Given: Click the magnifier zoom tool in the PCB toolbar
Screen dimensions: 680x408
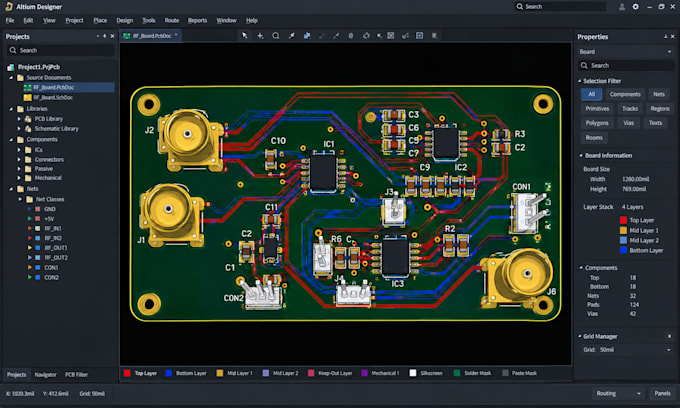Looking at the screenshot, I should [x=276, y=36].
